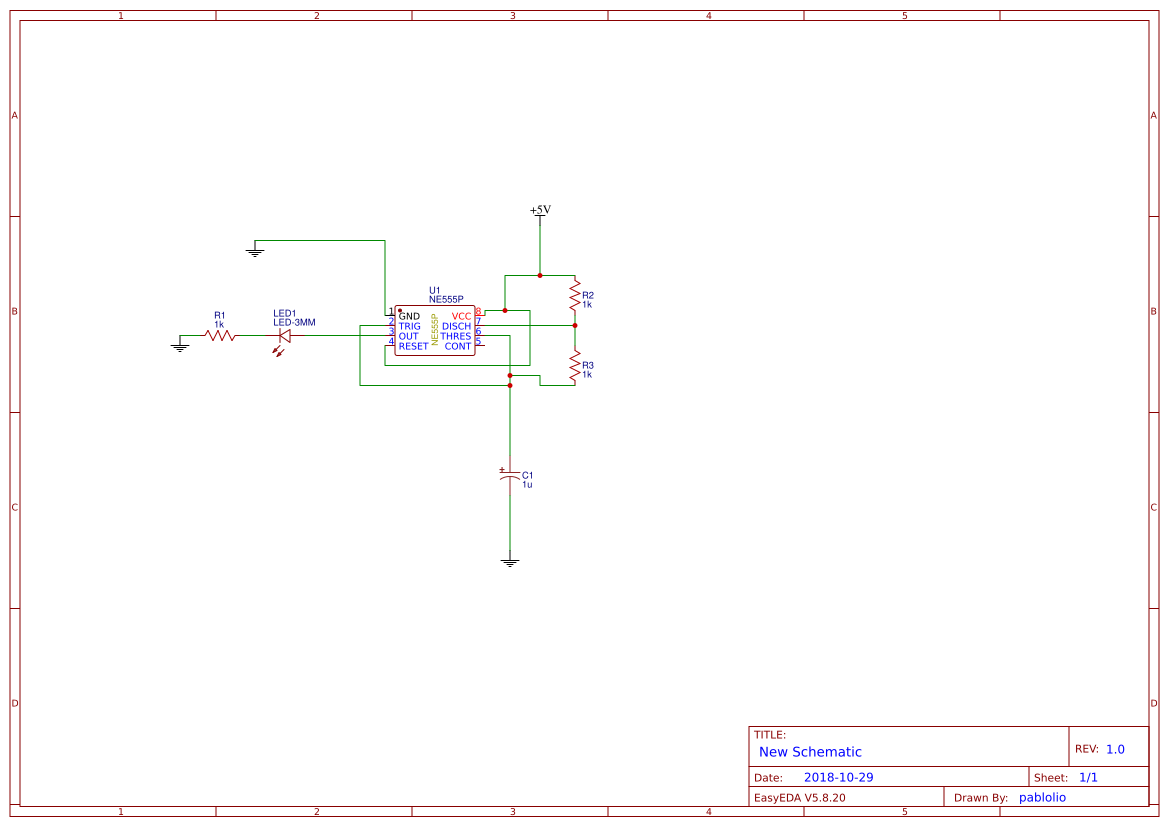Select the U1 reference designator text
This screenshot has height=827, width=1169.
(434, 289)
